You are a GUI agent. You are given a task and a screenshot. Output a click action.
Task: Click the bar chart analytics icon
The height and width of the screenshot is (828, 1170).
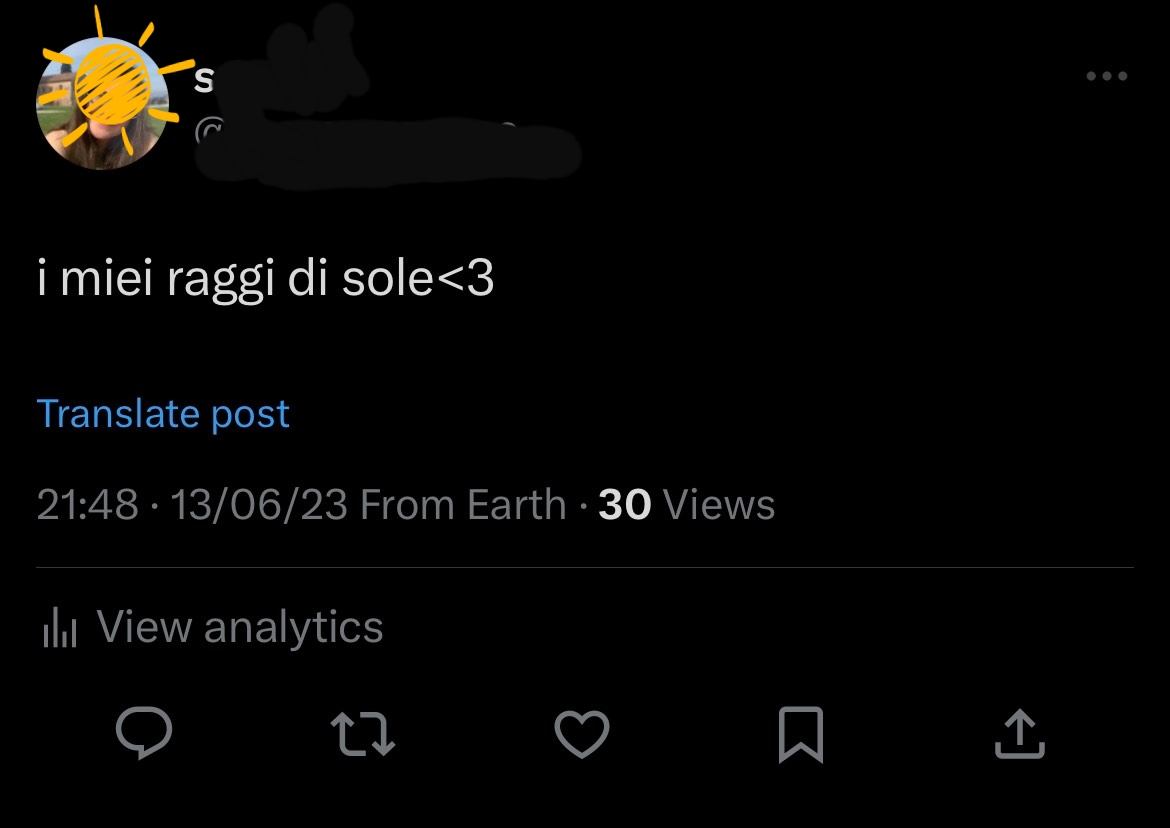(x=59, y=629)
